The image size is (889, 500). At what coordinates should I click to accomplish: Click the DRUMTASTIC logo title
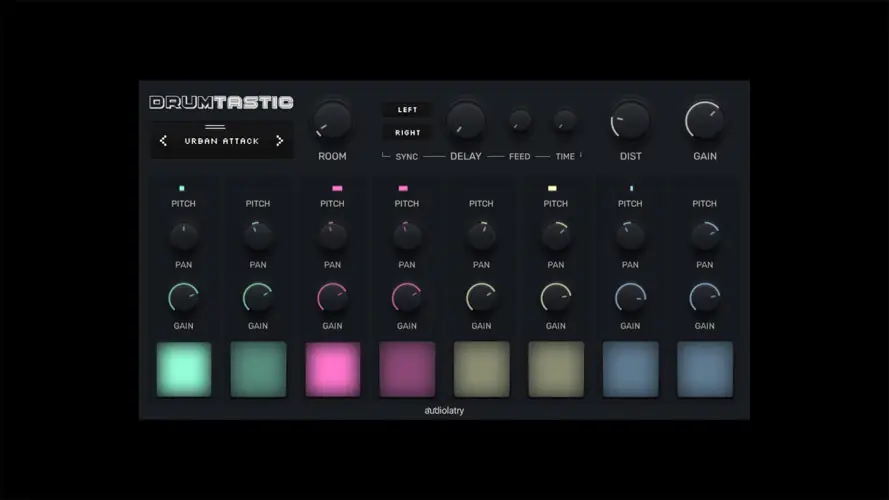tap(221, 102)
